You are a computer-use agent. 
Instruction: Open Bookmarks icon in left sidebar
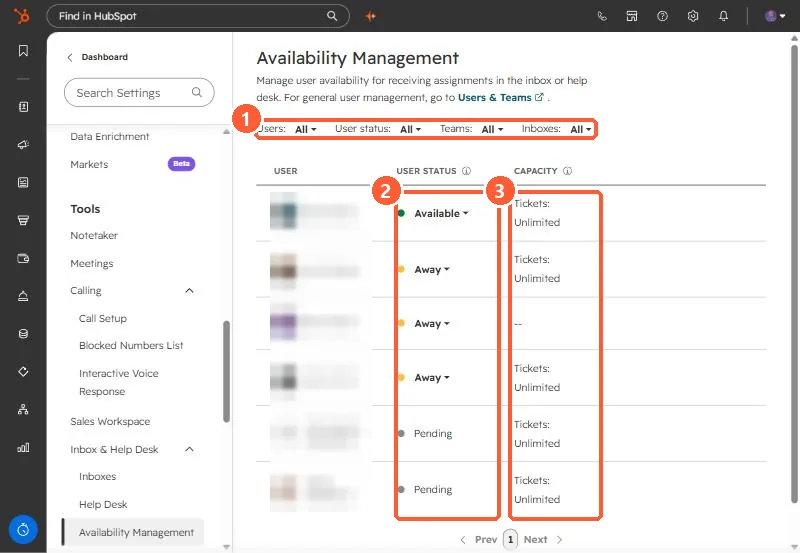pyautogui.click(x=23, y=51)
